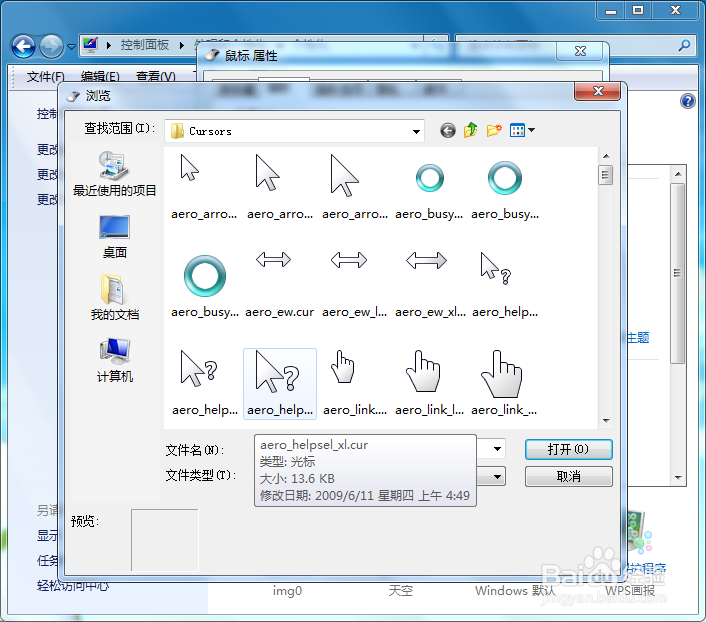Click the Open (打开) button
The width and height of the screenshot is (706, 622).
pos(568,449)
